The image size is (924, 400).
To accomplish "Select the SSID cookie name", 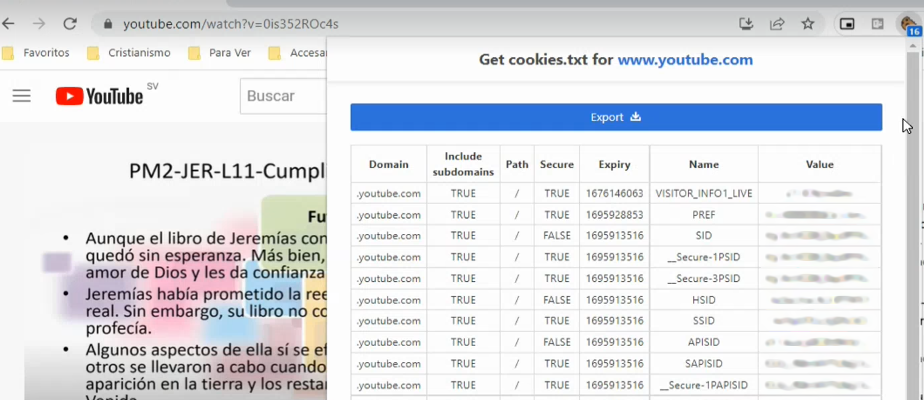I will (704, 321).
